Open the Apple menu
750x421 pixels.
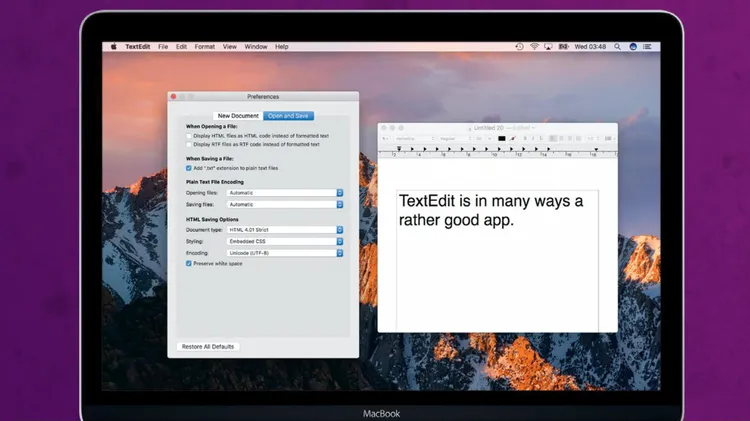(x=114, y=47)
